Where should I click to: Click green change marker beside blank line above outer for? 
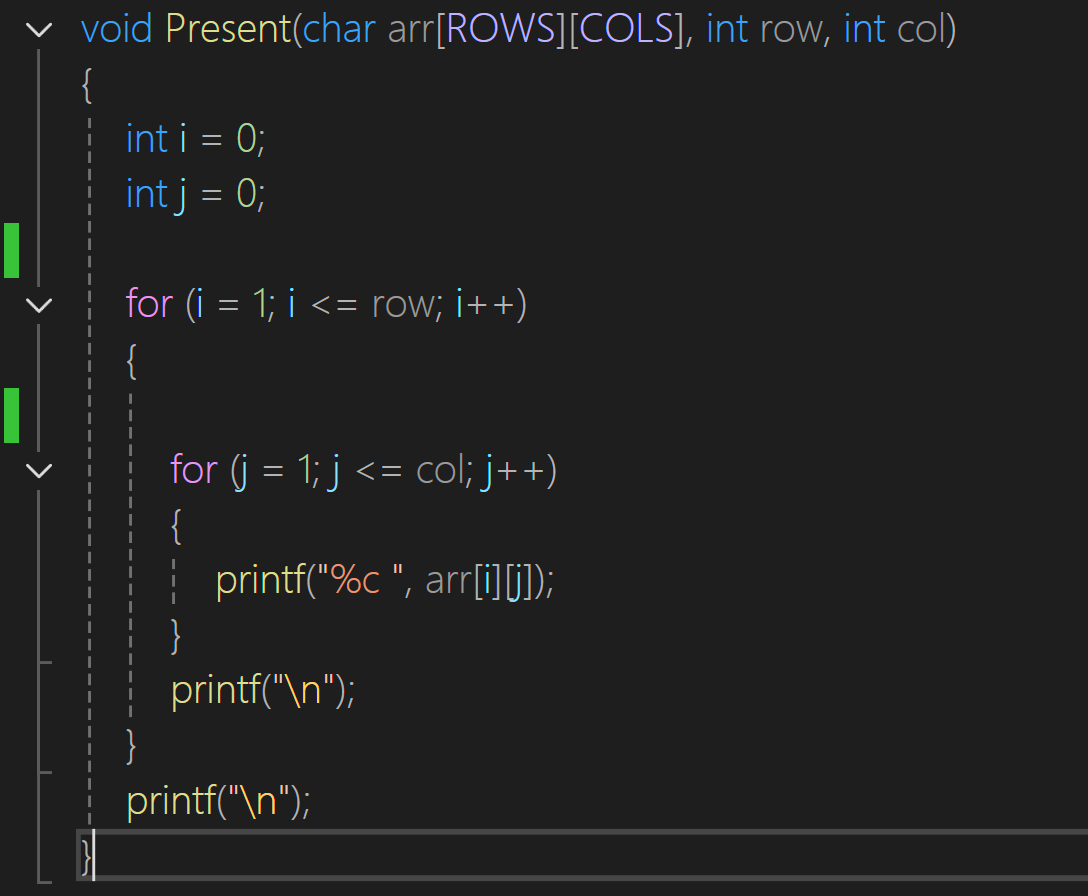pyautogui.click(x=11, y=251)
